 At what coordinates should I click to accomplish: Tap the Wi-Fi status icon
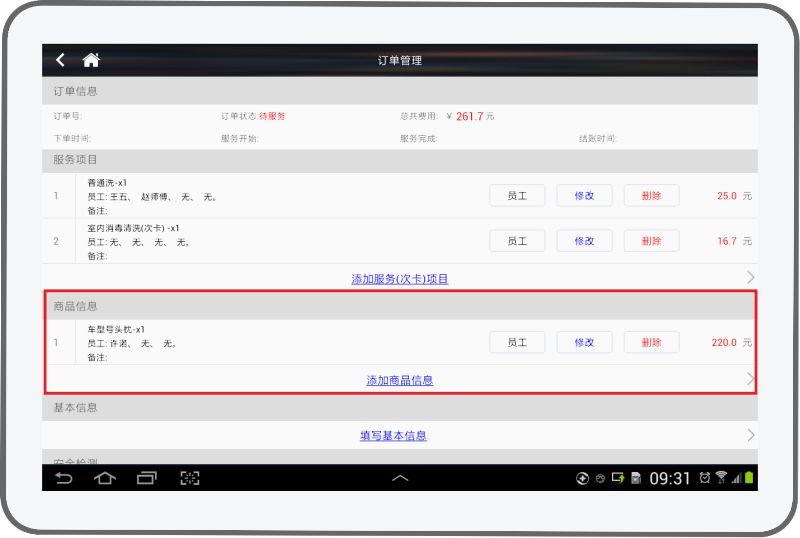click(721, 478)
